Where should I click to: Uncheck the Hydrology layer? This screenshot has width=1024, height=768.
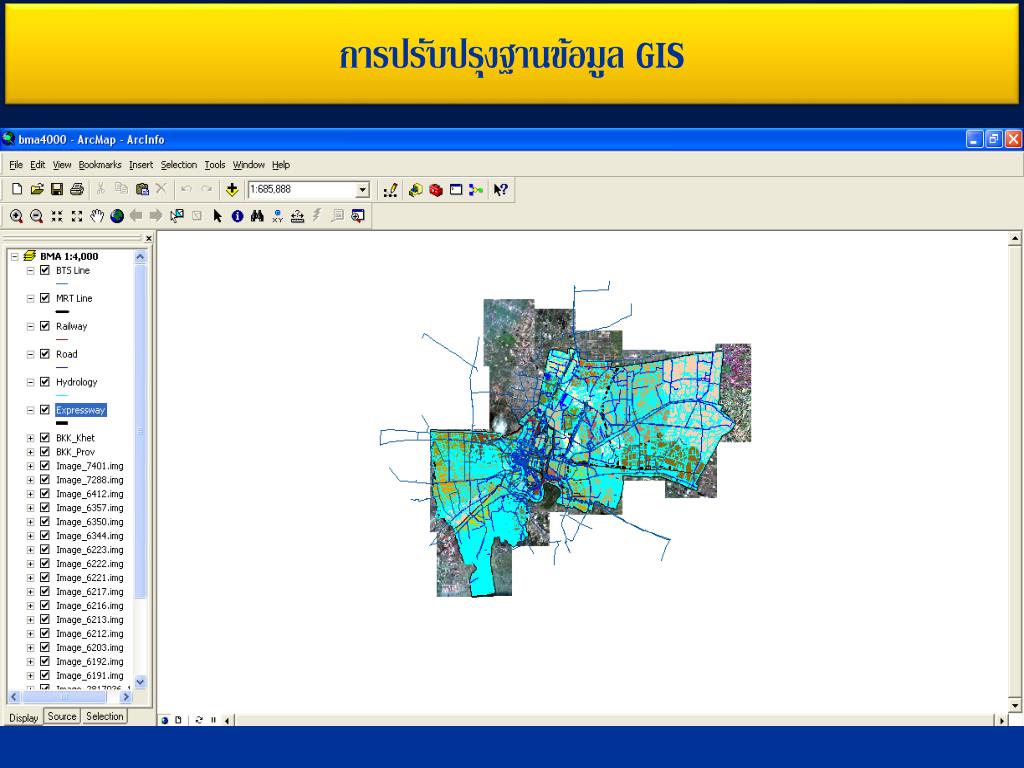click(x=45, y=382)
